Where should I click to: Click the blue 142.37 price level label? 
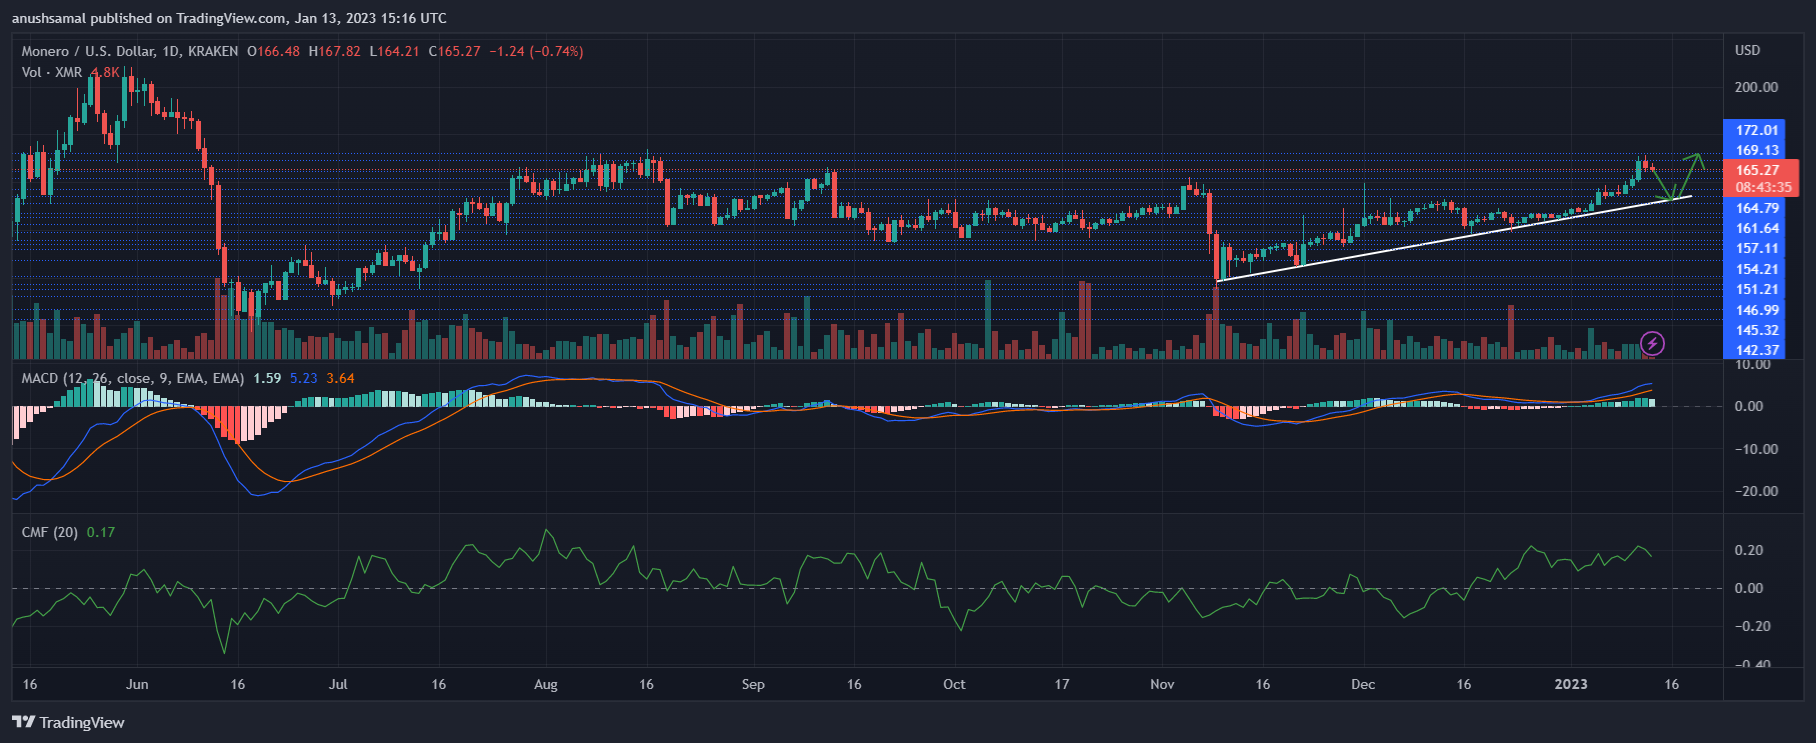point(1756,350)
